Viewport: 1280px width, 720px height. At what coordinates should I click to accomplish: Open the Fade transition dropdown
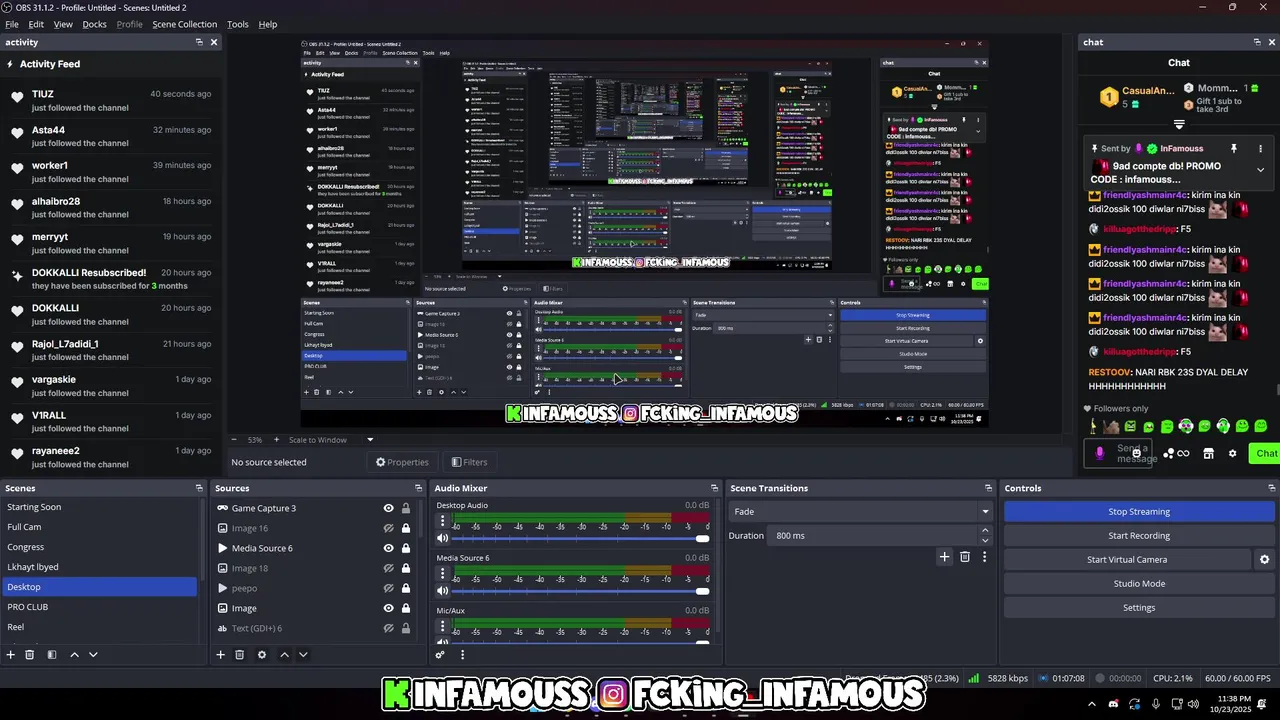pyautogui.click(x=861, y=511)
